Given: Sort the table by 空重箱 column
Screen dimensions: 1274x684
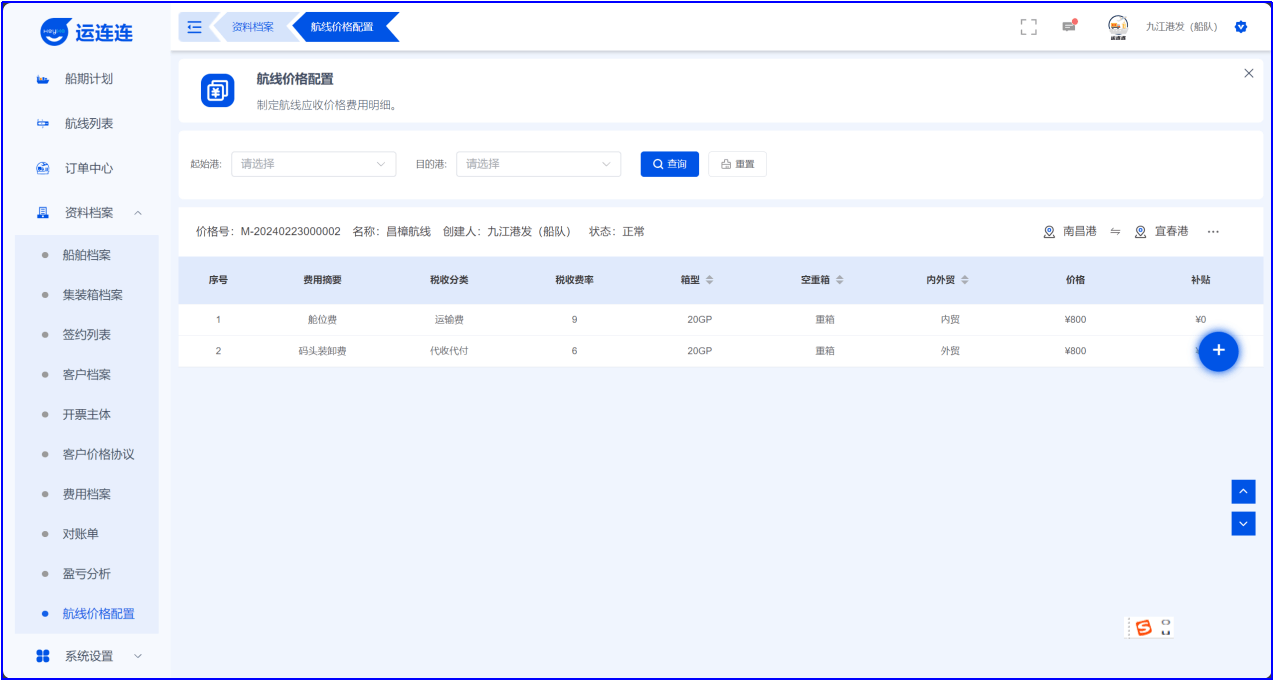Looking at the screenshot, I should [x=839, y=280].
